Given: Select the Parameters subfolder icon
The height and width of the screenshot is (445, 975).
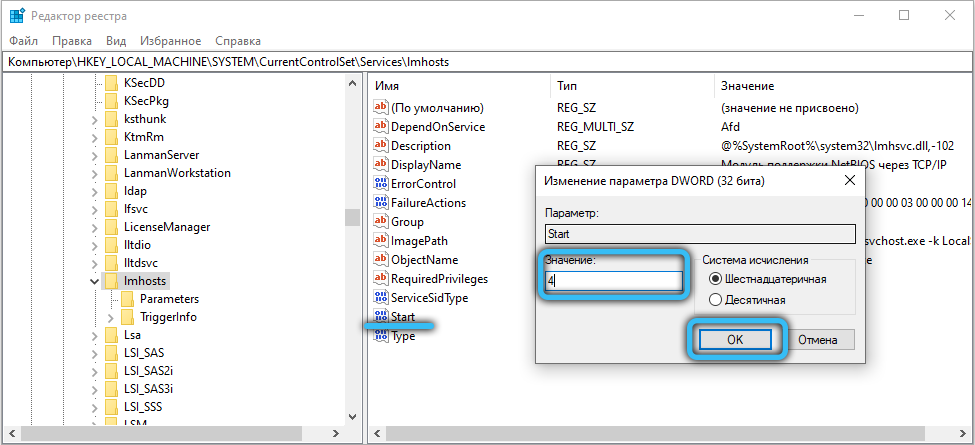Looking at the screenshot, I should [127, 299].
